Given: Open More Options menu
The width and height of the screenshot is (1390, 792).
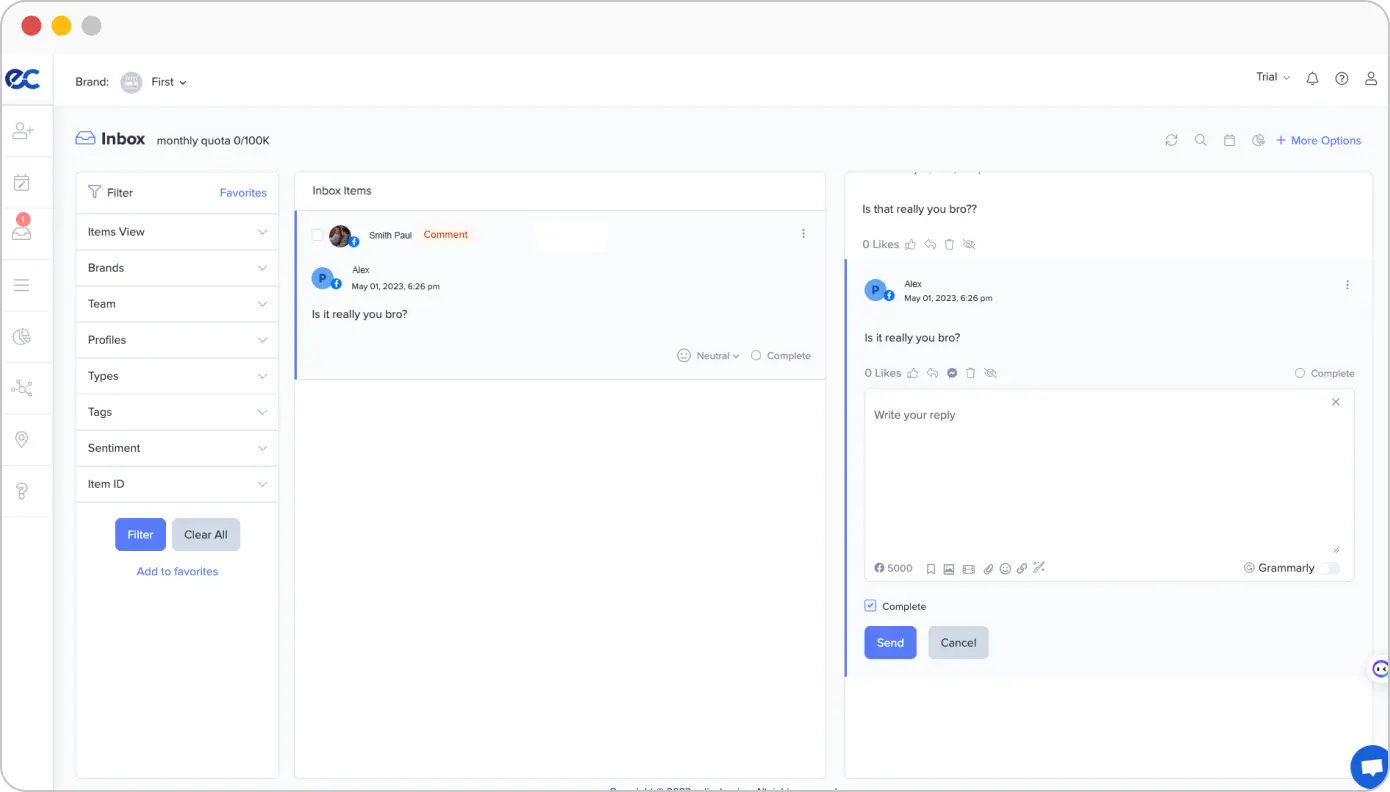Looking at the screenshot, I should [x=1318, y=140].
